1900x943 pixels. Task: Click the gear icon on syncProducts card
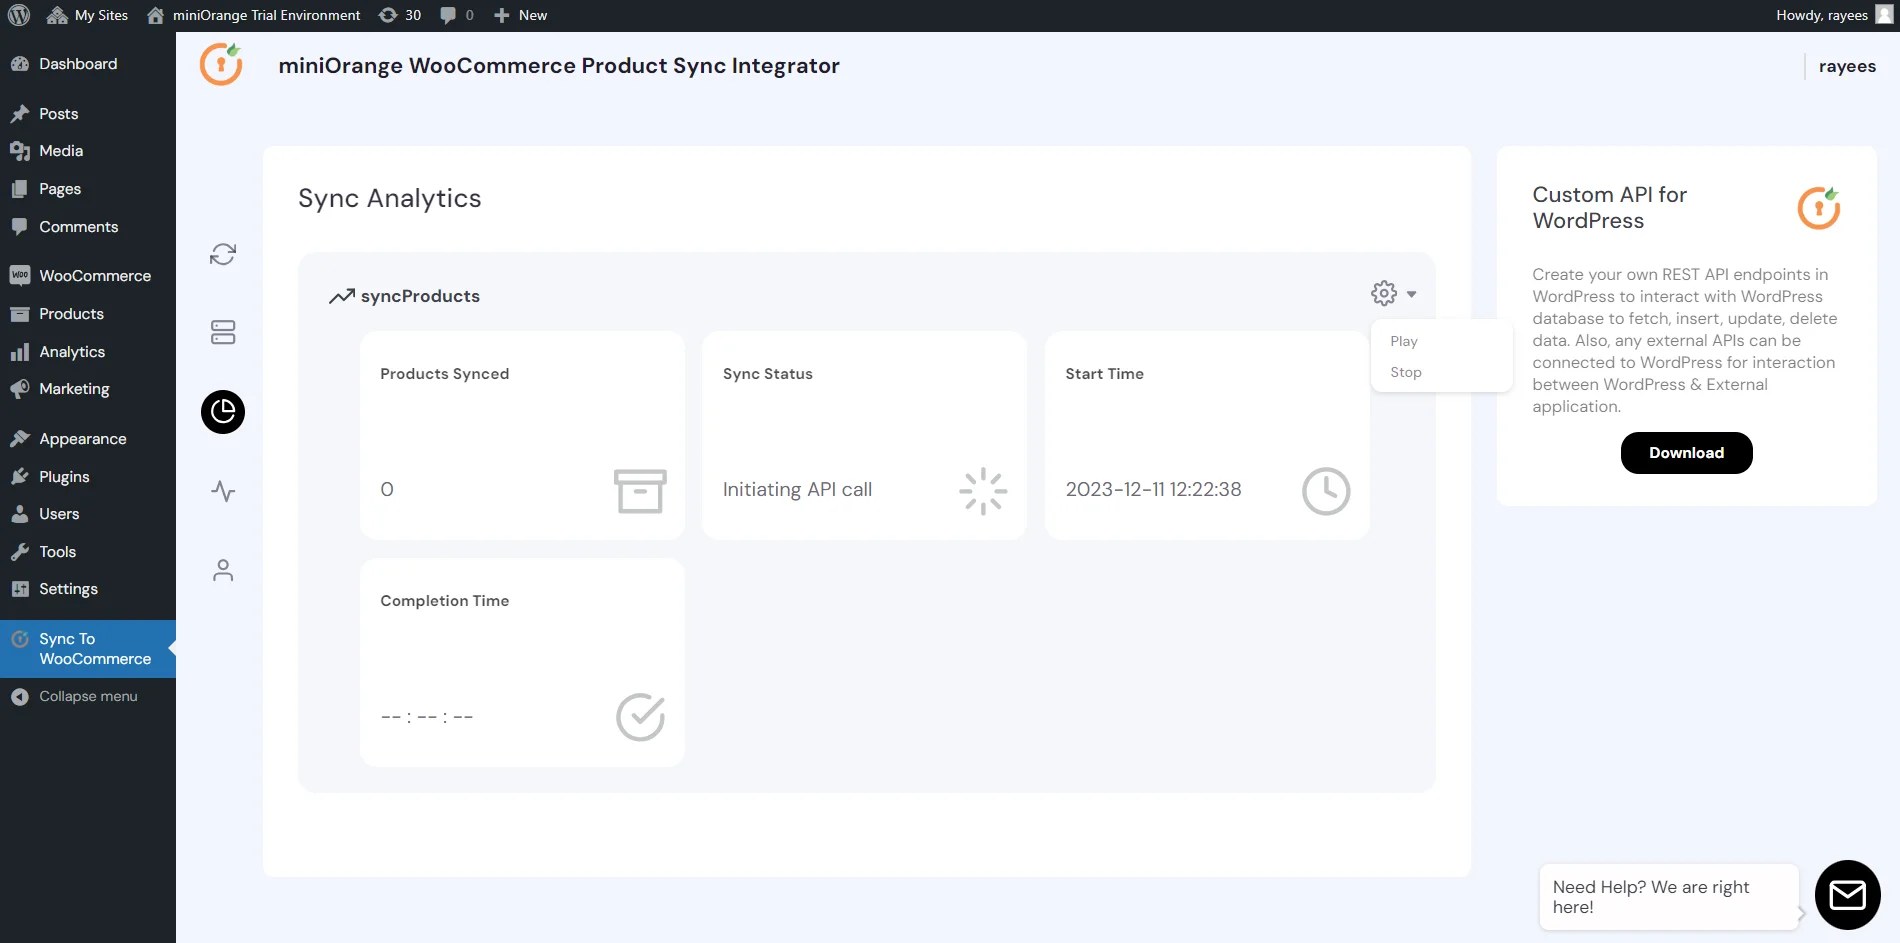pyautogui.click(x=1382, y=292)
